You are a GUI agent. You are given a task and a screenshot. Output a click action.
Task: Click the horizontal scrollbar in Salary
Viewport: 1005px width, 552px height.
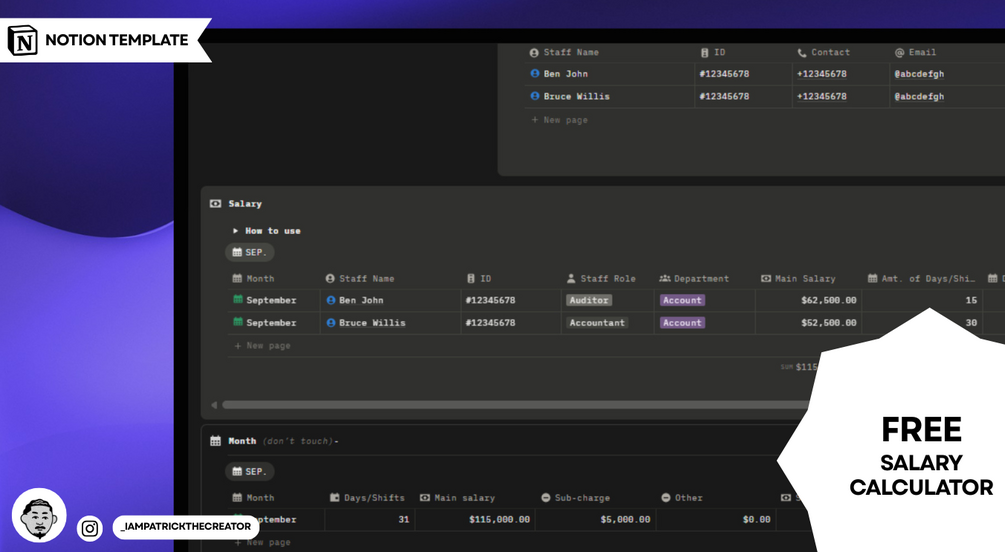point(516,405)
